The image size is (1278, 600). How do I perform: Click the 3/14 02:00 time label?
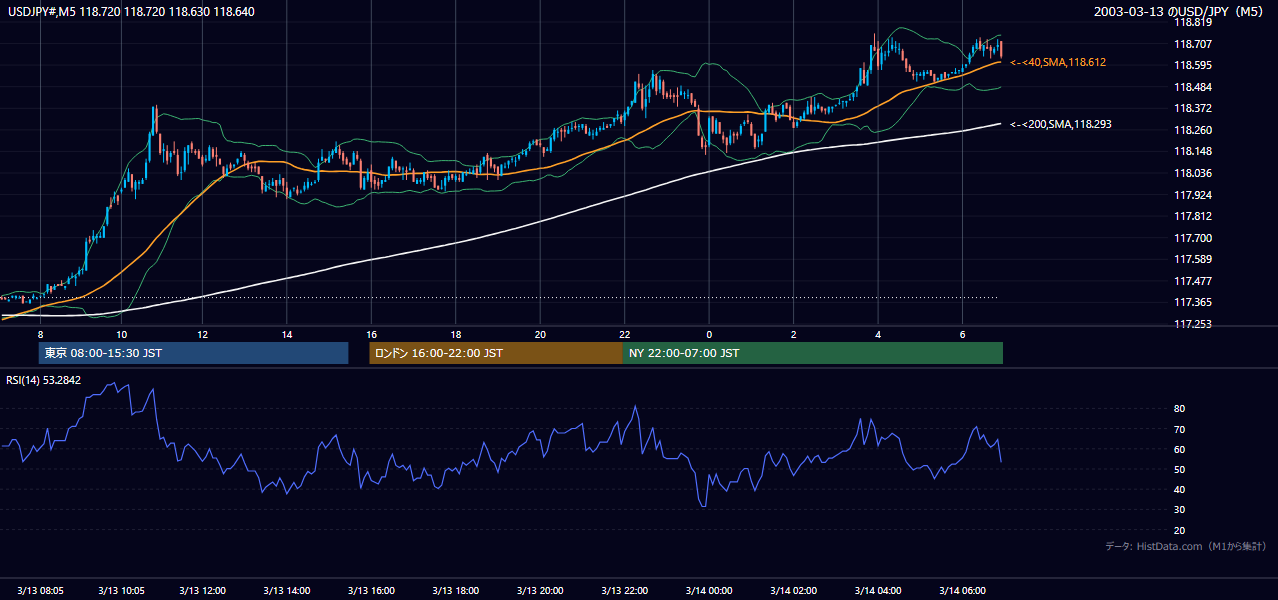tap(795, 591)
